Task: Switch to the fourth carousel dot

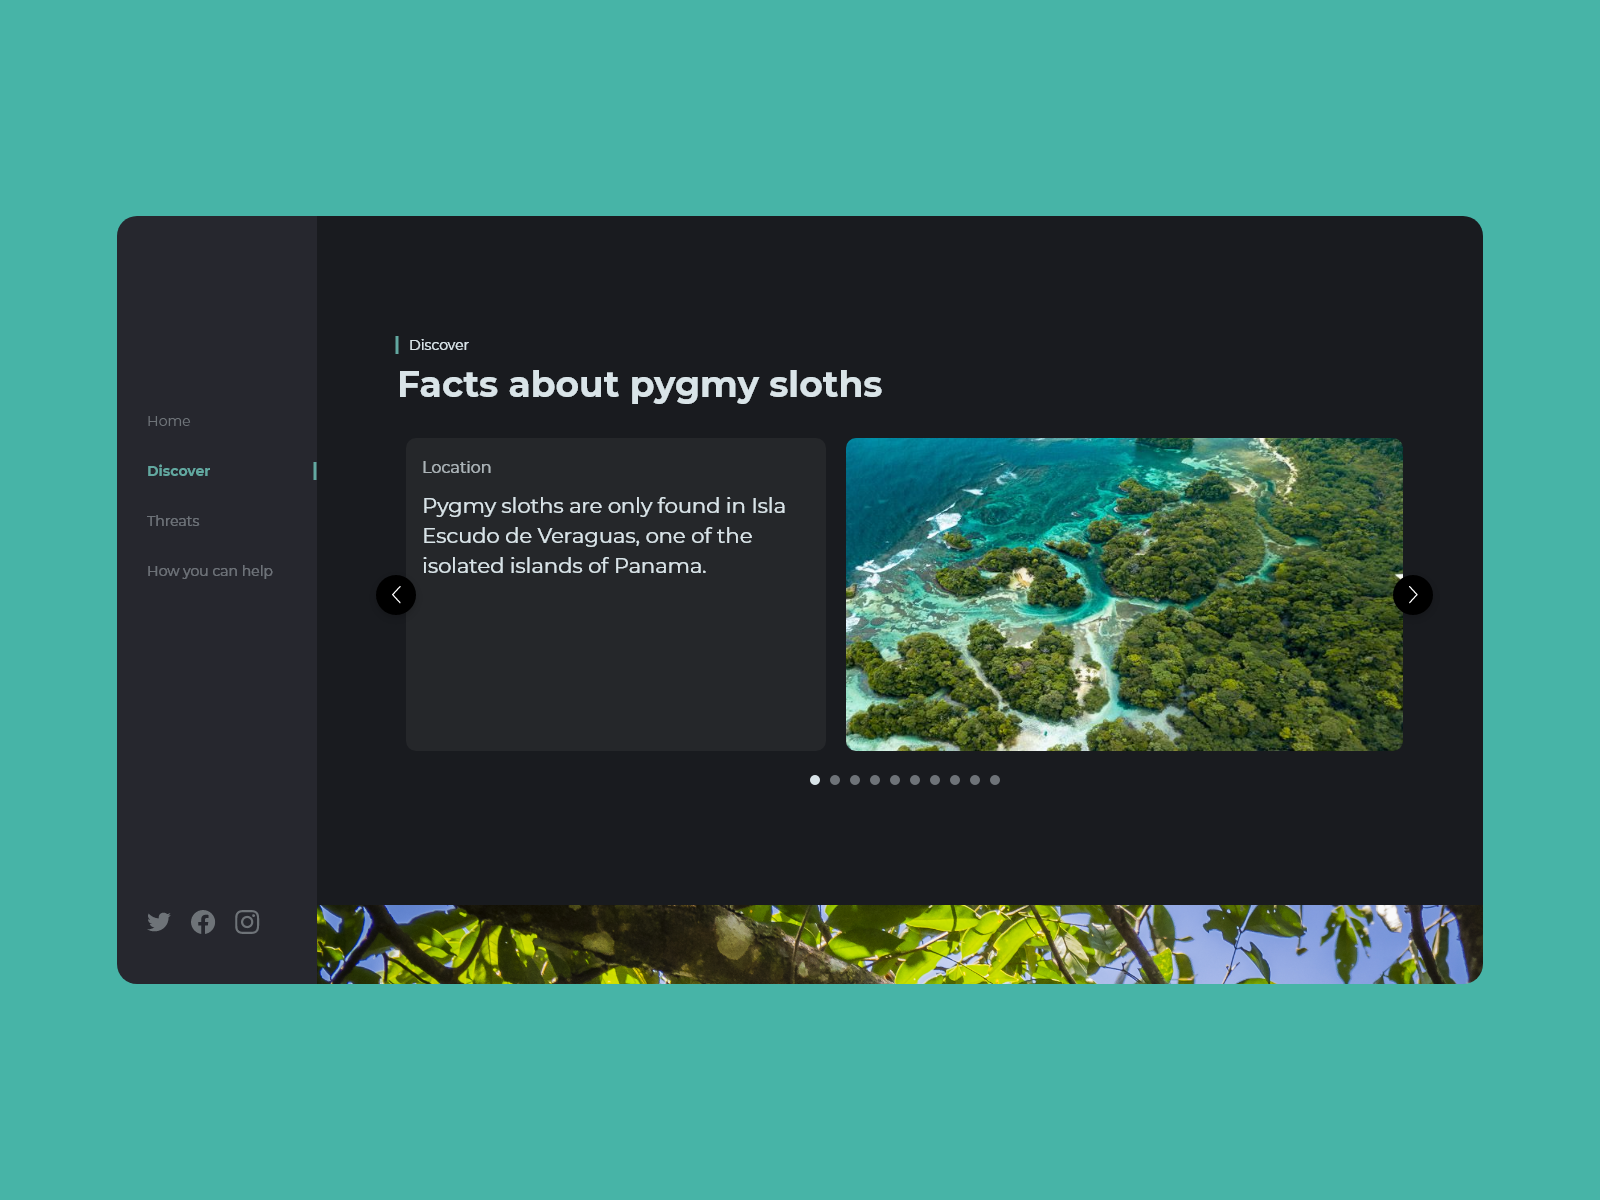Action: click(875, 780)
